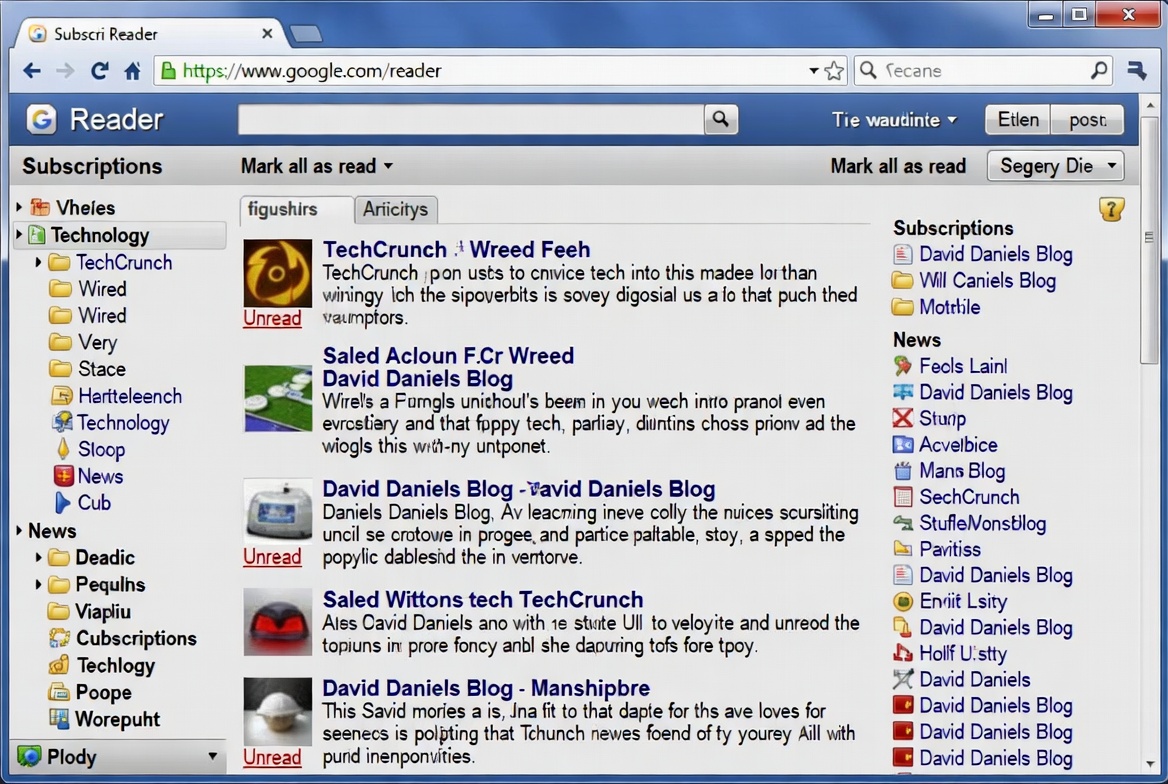
Task: Switch to the Ariicitys tab
Action: [x=396, y=209]
